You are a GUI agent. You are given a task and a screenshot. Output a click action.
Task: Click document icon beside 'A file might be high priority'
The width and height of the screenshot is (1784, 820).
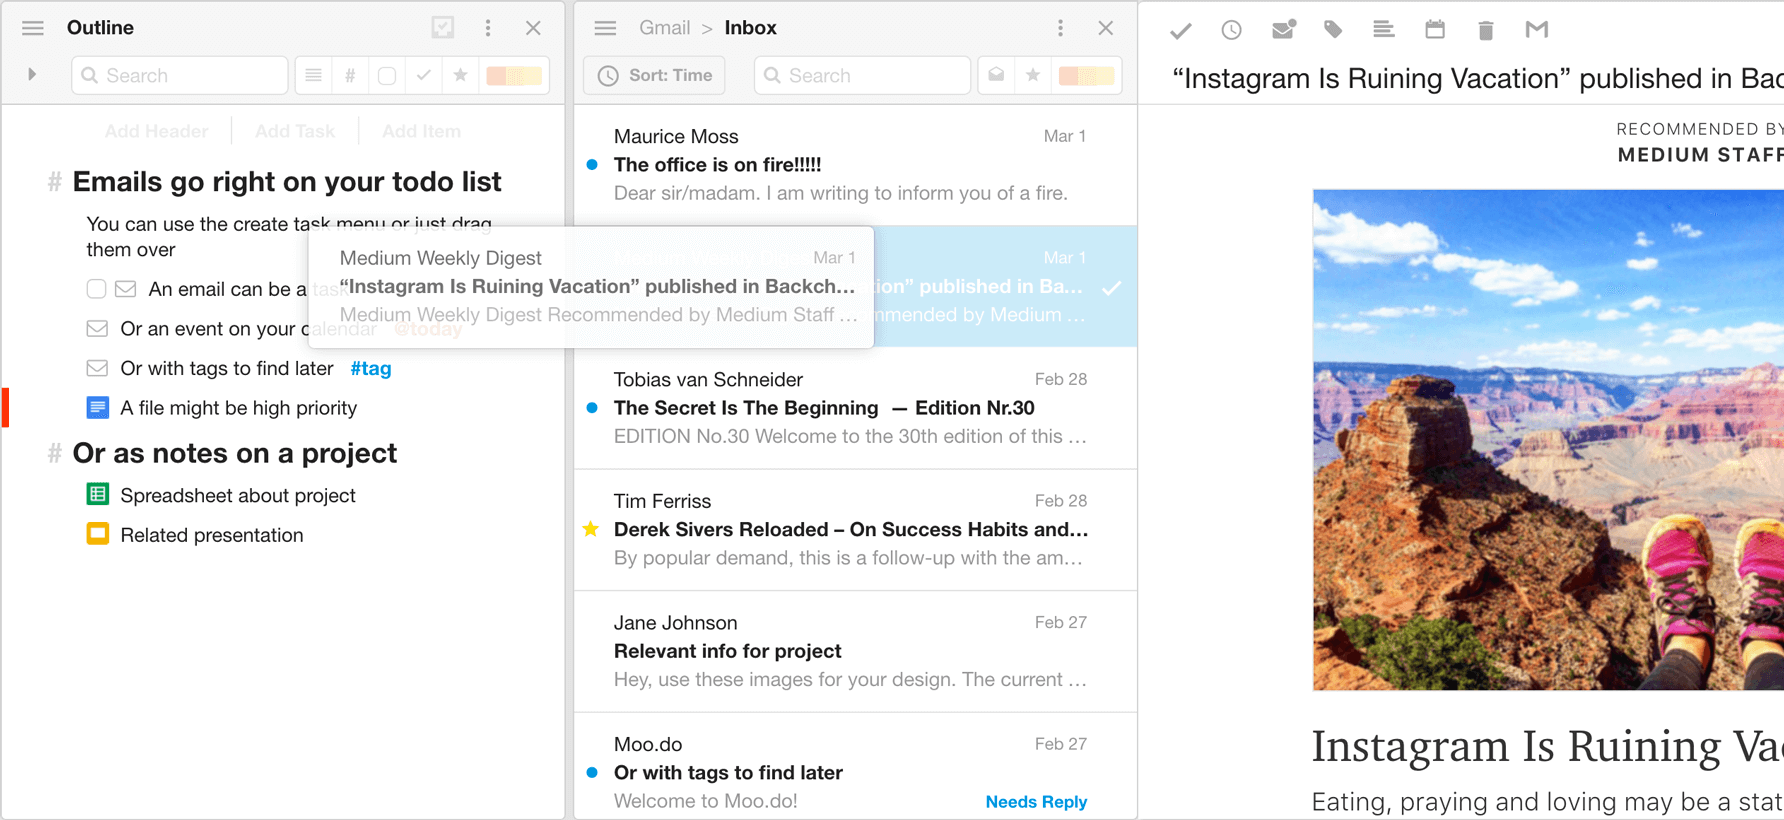click(x=97, y=408)
